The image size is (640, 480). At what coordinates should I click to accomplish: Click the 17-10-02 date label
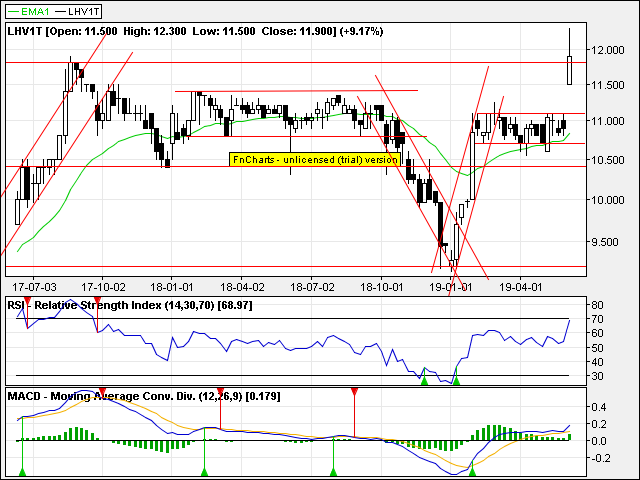click(103, 287)
